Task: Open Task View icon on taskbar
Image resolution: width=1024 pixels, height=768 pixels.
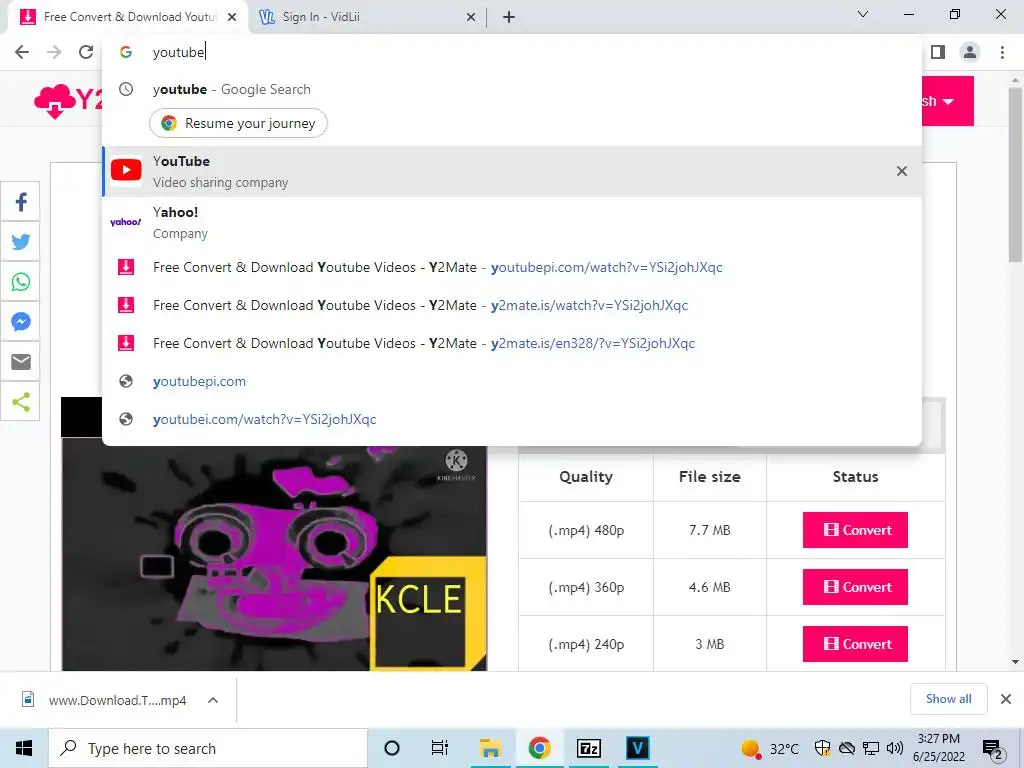Action: [440, 748]
